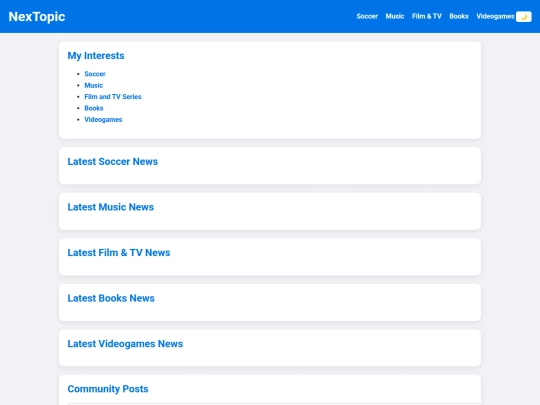Click the Latest Books News heading
The width and height of the screenshot is (540, 405).
pyautogui.click(x=111, y=298)
